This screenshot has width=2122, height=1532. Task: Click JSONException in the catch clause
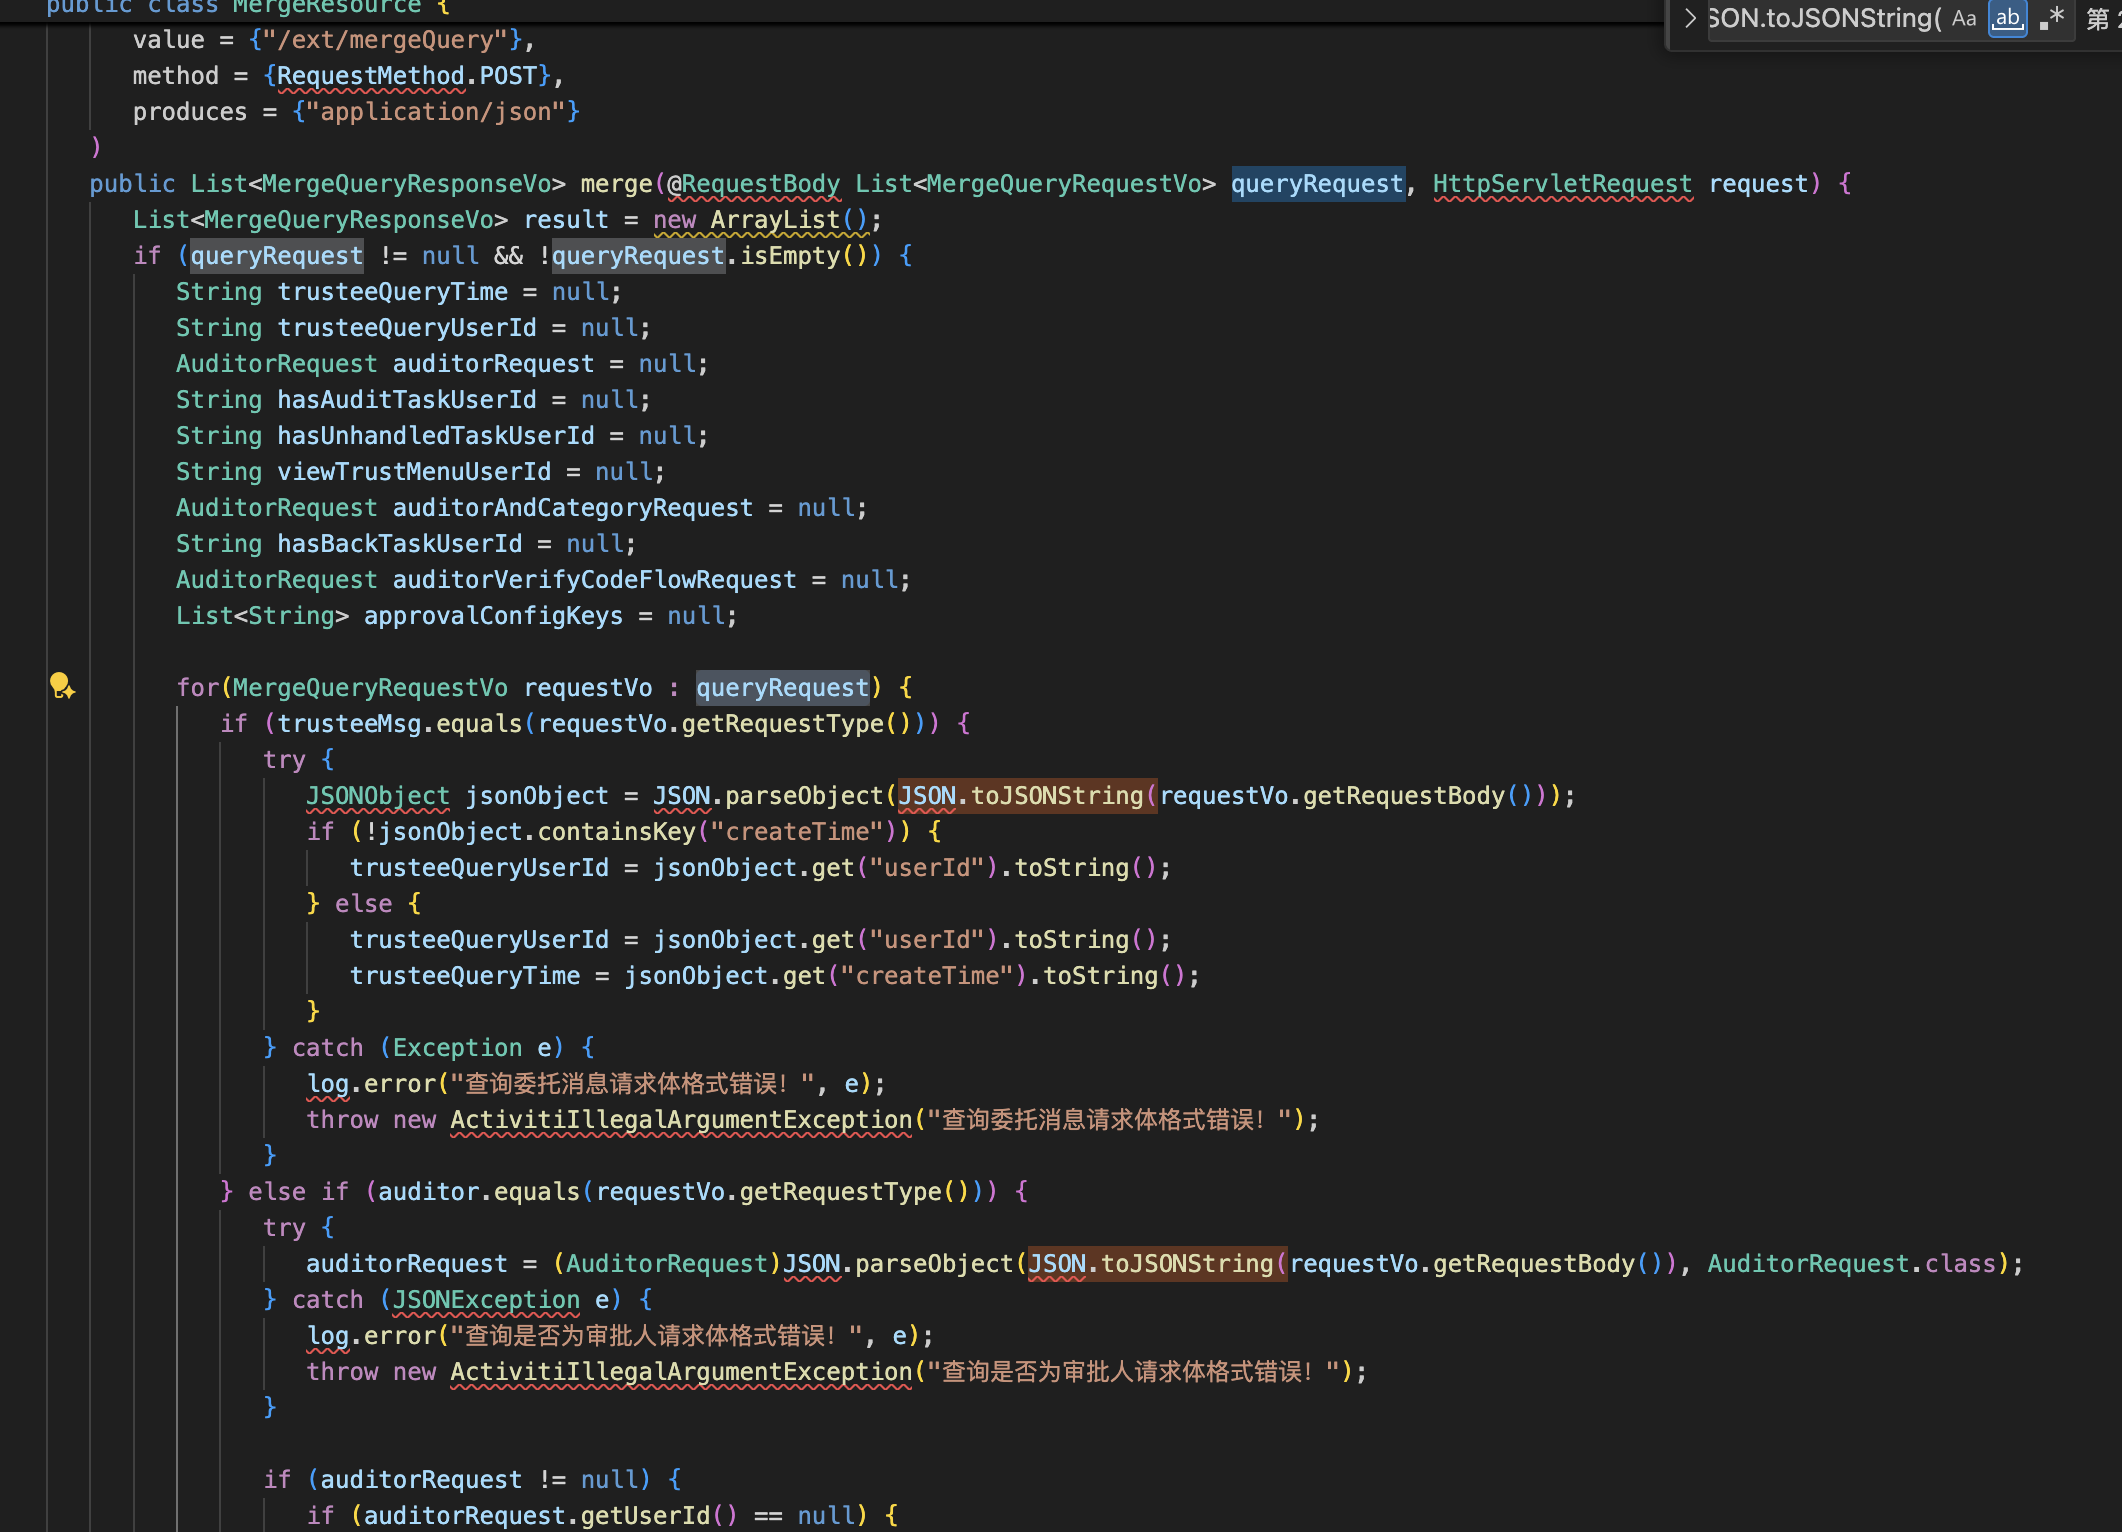click(486, 1300)
